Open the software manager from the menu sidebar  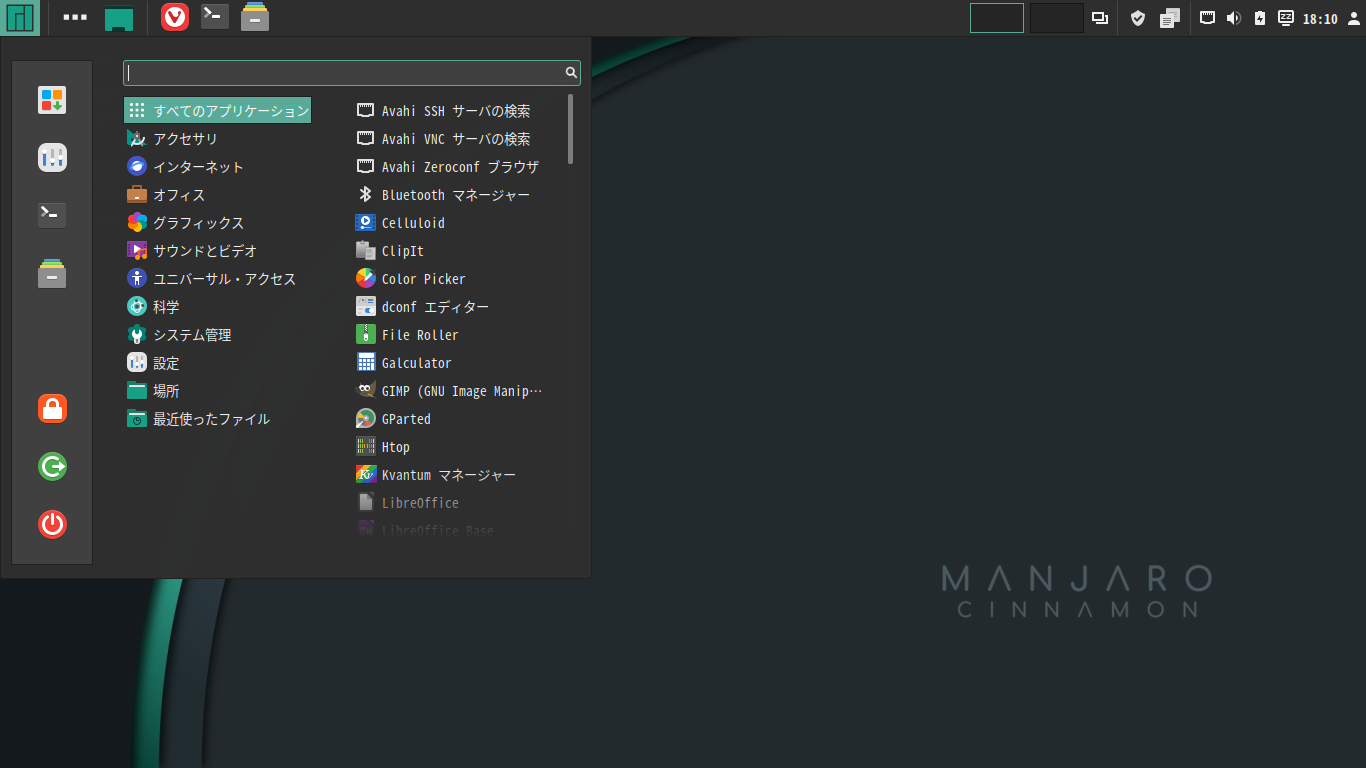[x=52, y=100]
